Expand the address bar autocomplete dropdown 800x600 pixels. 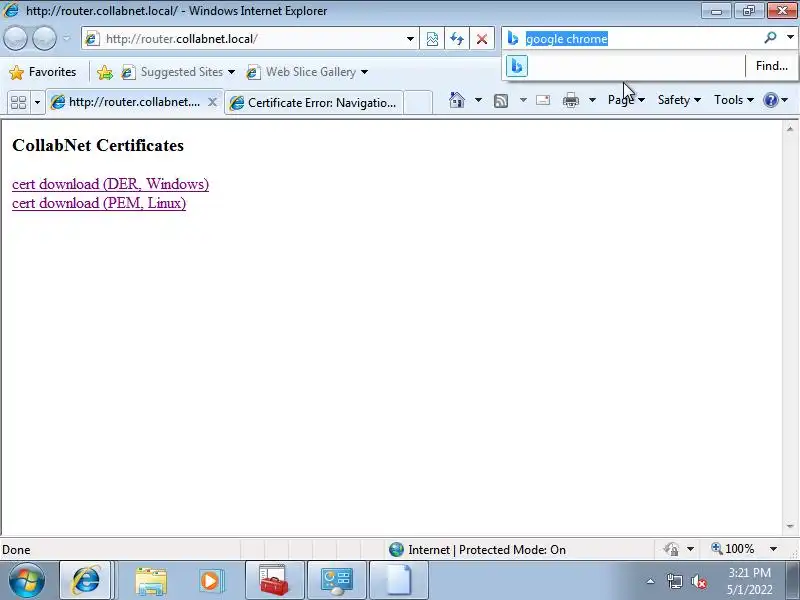click(x=410, y=39)
